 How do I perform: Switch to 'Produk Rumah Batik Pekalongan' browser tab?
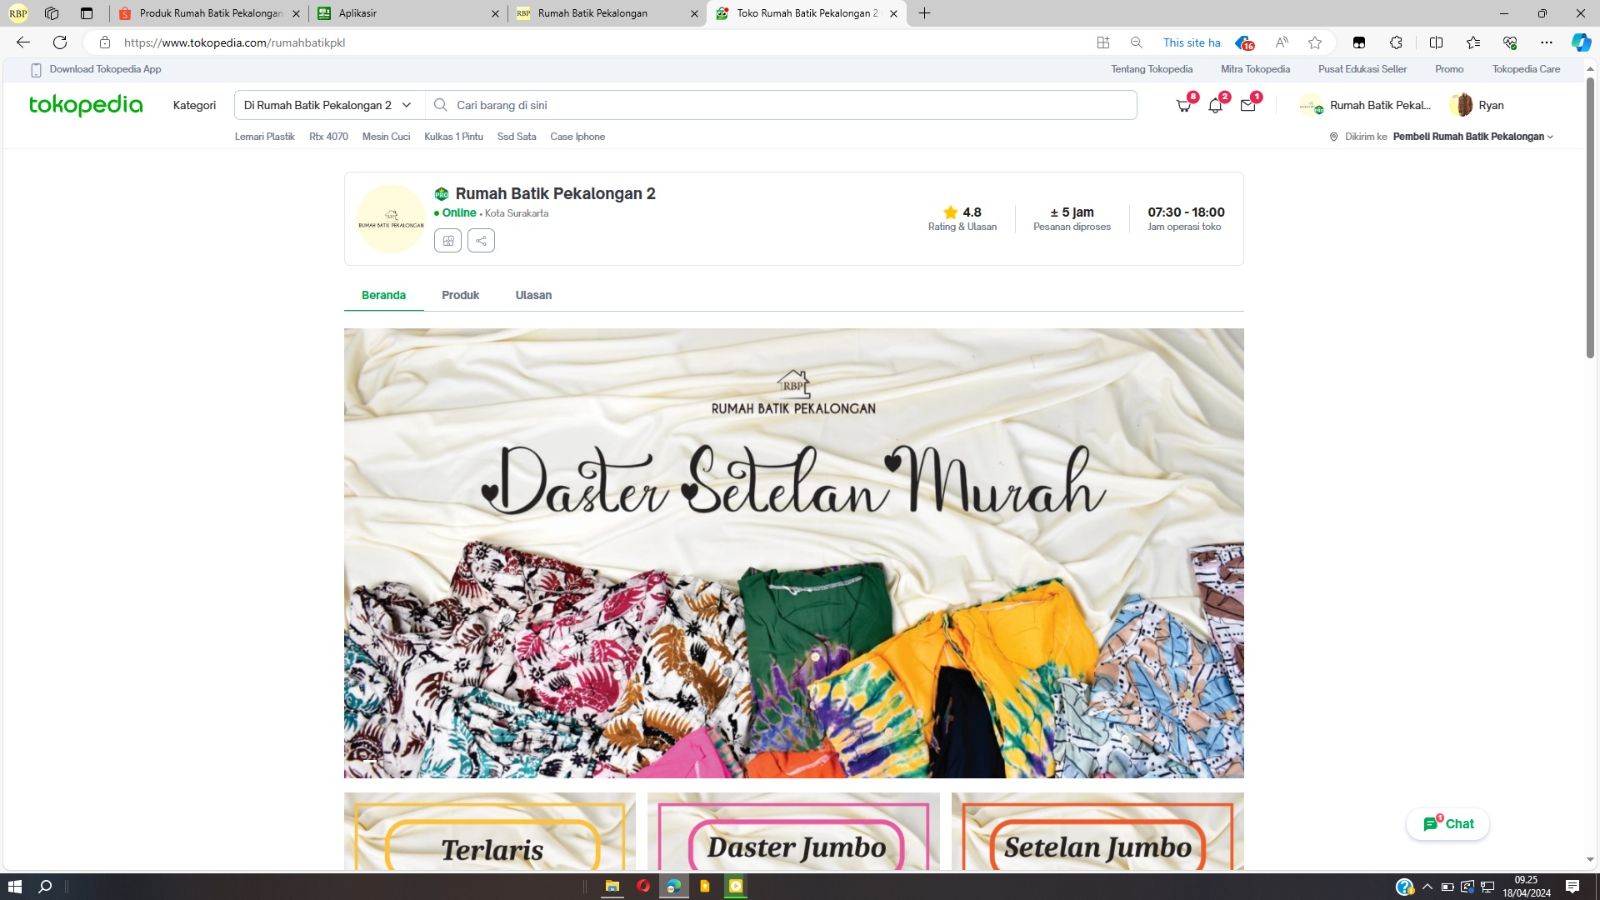click(210, 13)
